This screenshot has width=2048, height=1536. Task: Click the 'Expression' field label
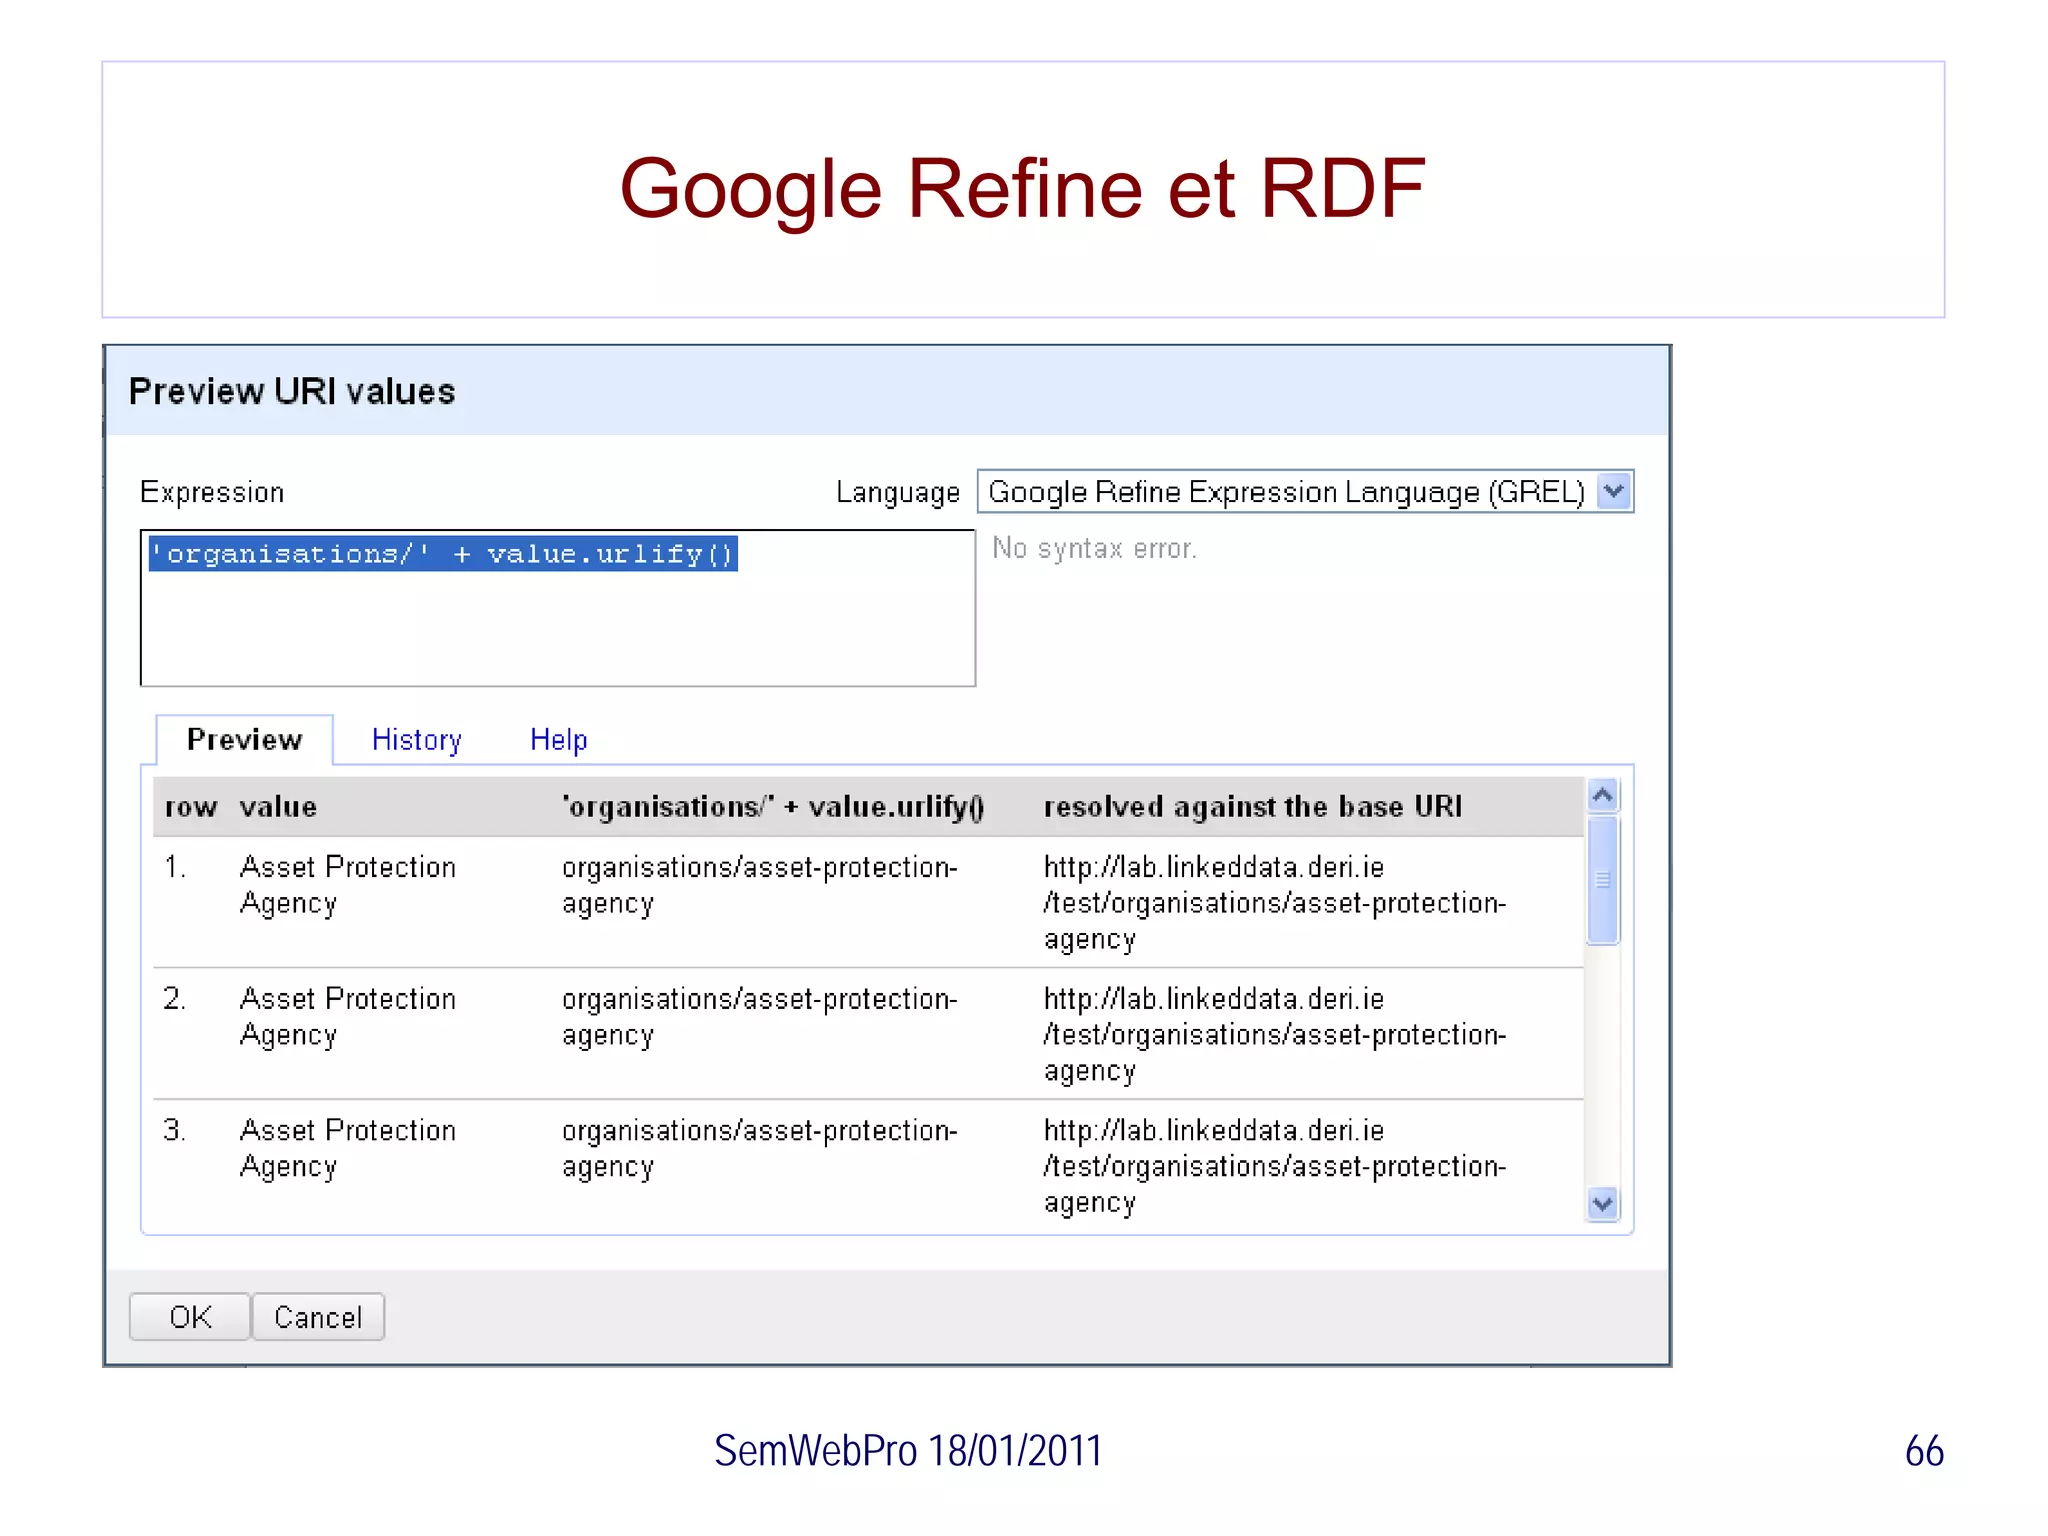tap(212, 492)
